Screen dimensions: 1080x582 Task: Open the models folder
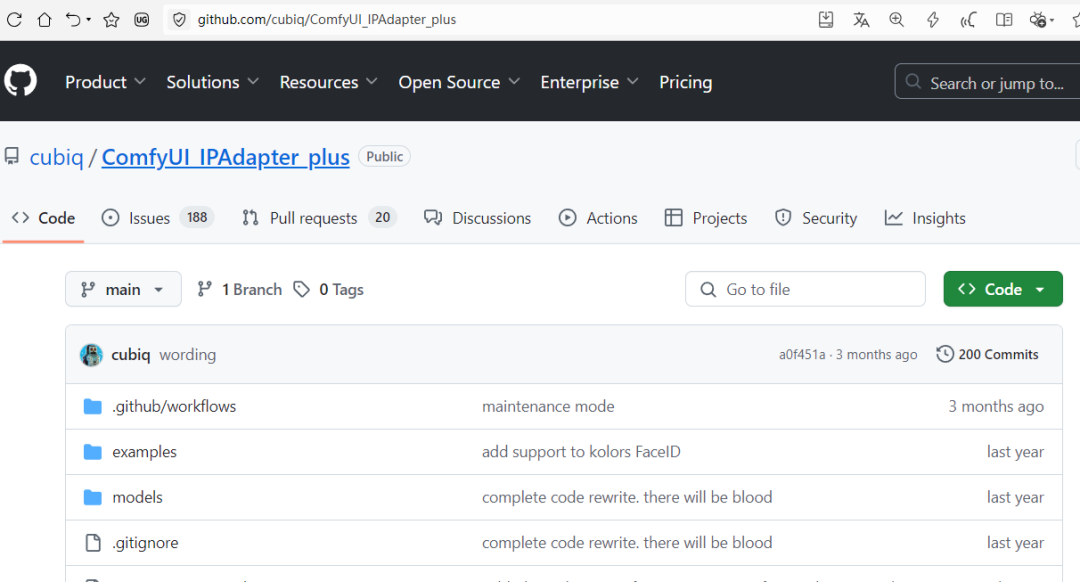click(138, 497)
